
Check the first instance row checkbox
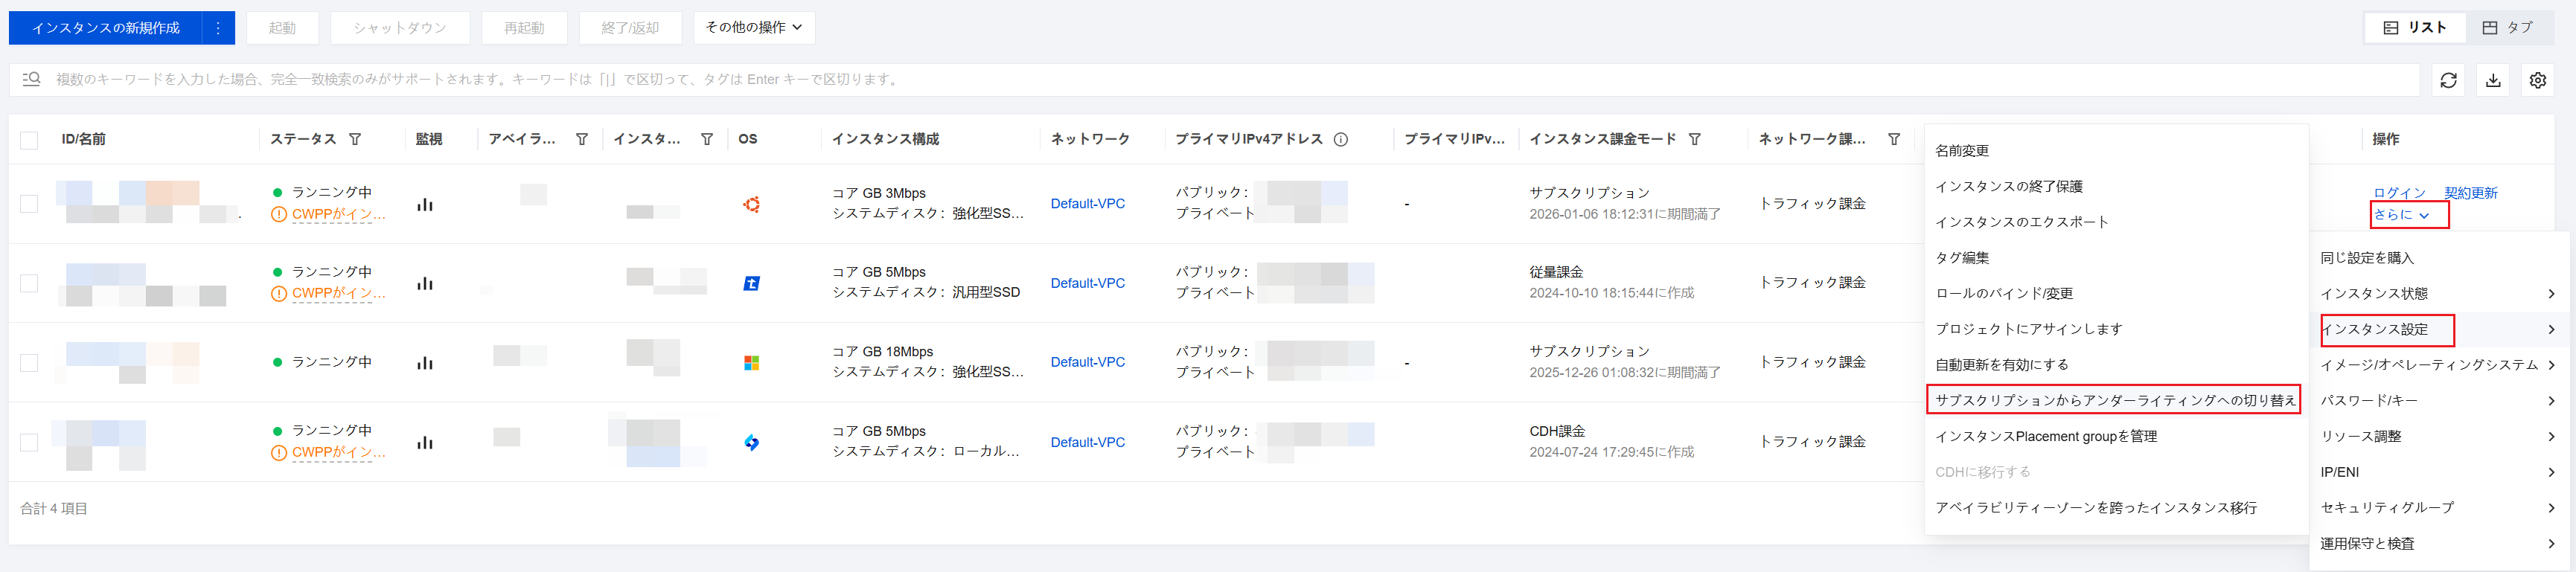(x=29, y=204)
